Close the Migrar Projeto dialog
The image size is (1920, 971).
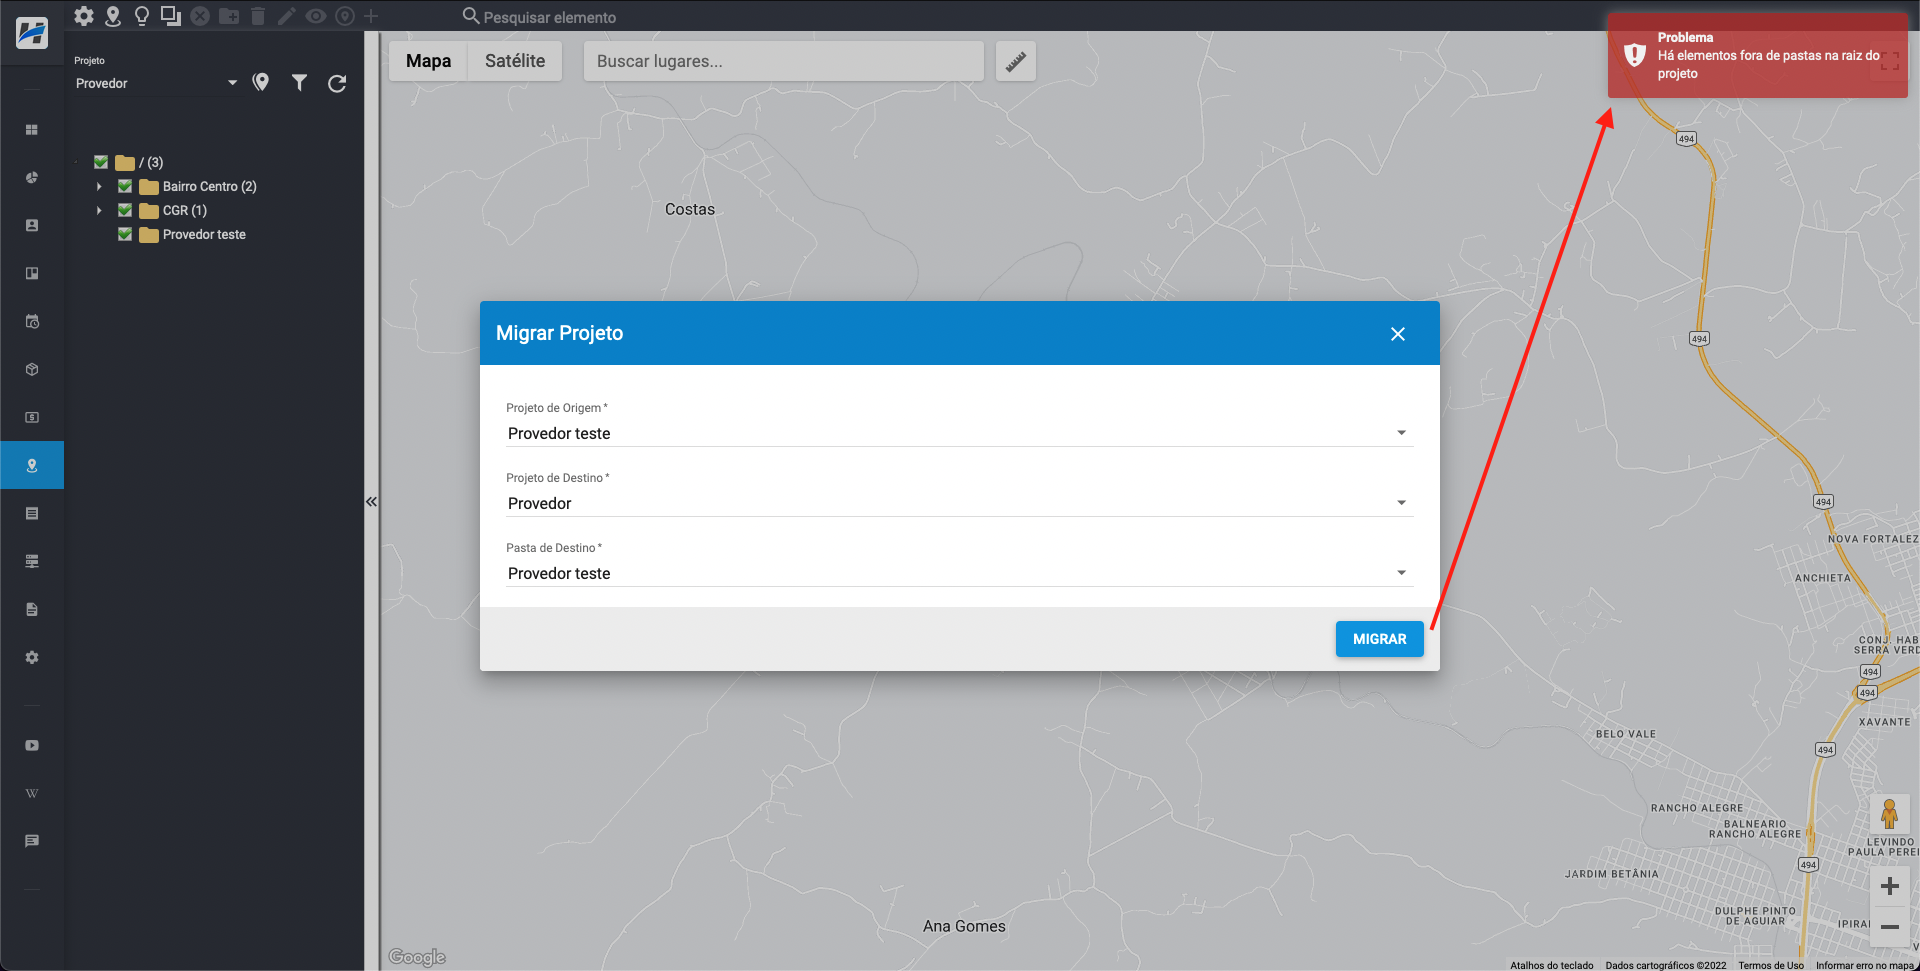[x=1397, y=334]
